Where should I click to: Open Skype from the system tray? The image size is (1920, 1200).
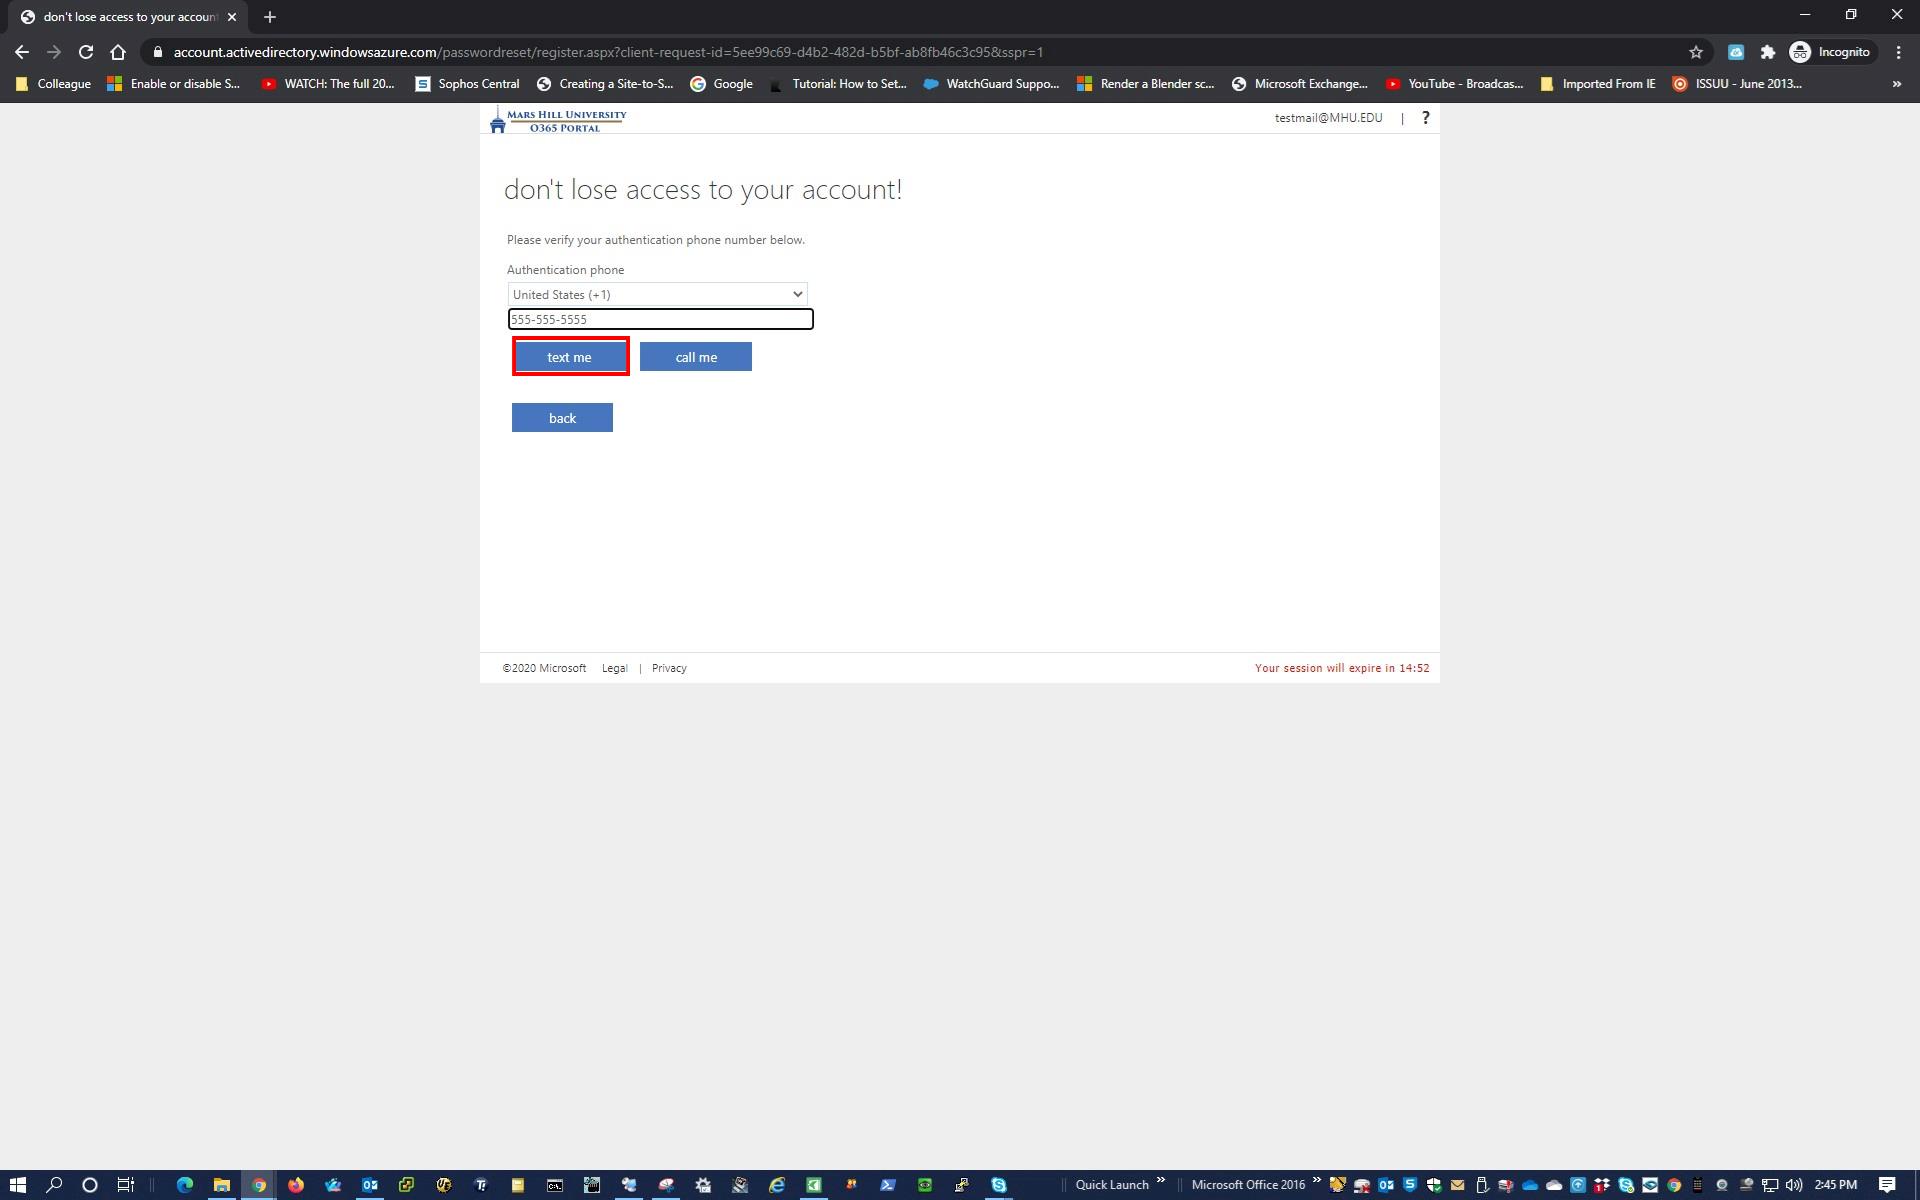coord(1625,1185)
